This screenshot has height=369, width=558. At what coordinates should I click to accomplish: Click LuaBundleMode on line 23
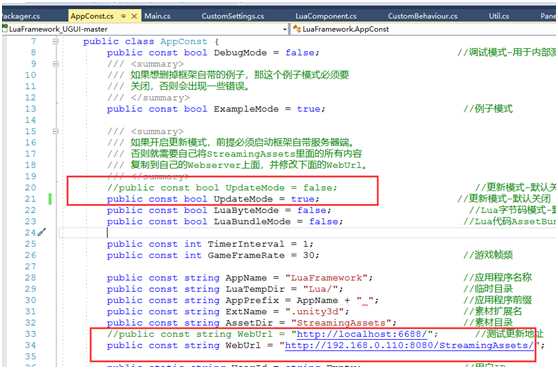pyautogui.click(x=252, y=221)
